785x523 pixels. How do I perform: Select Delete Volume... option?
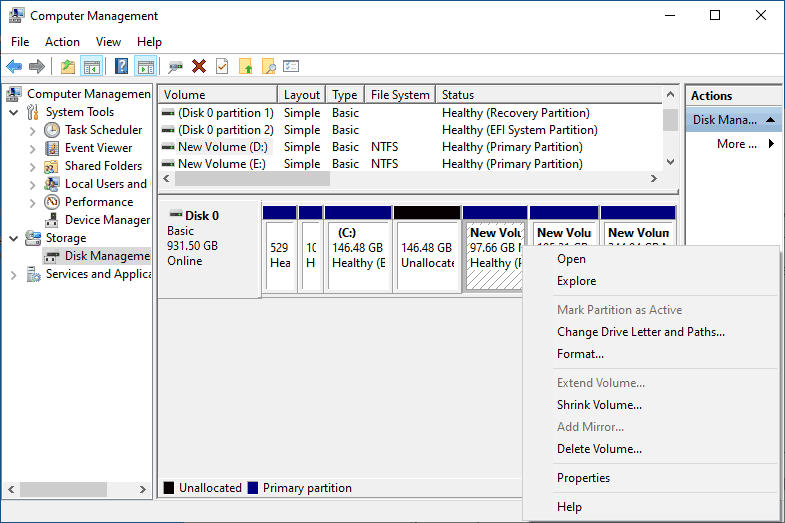click(x=651, y=449)
